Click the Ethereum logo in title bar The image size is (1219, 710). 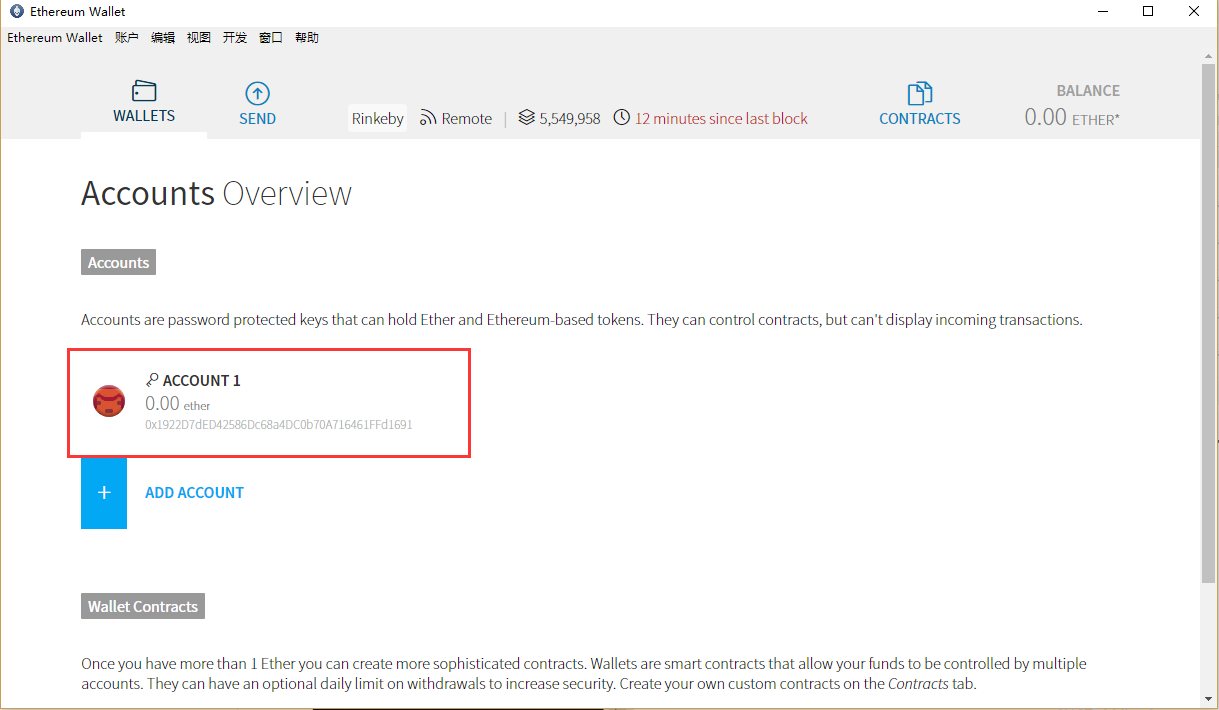click(x=16, y=12)
